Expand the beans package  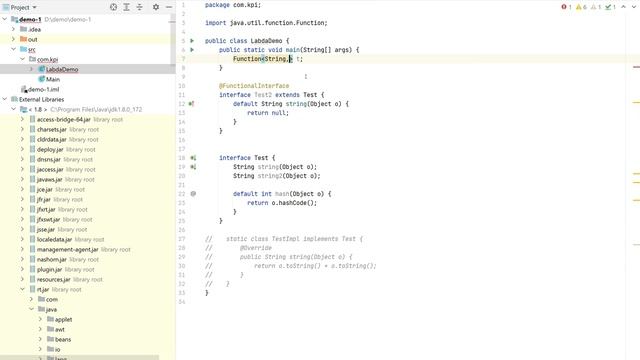(40, 339)
